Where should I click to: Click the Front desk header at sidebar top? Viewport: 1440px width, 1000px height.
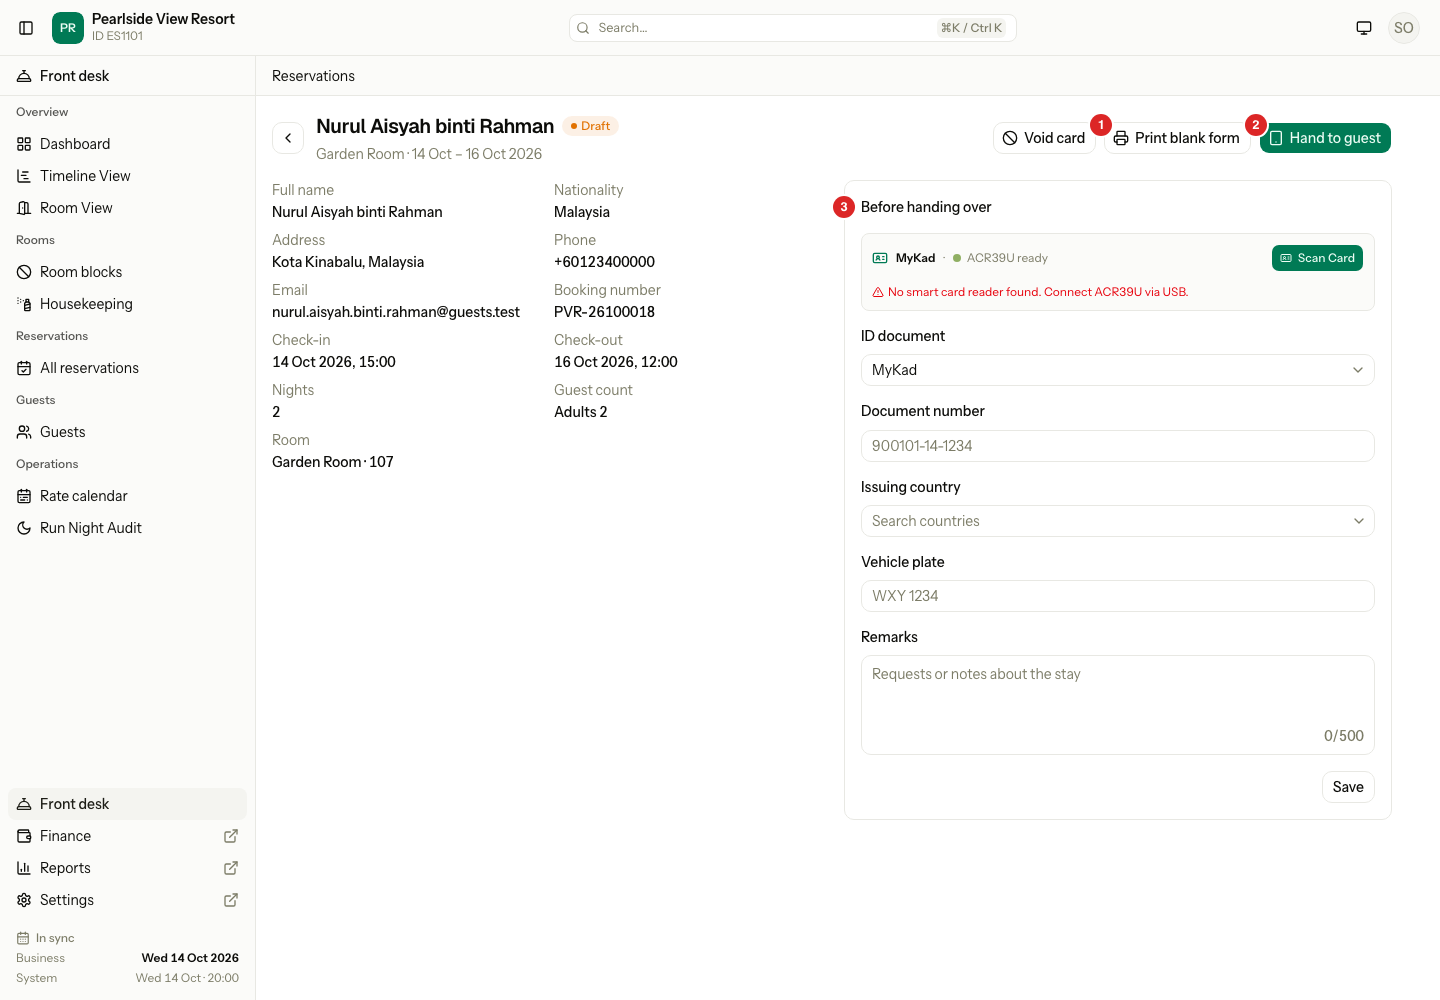pos(127,76)
